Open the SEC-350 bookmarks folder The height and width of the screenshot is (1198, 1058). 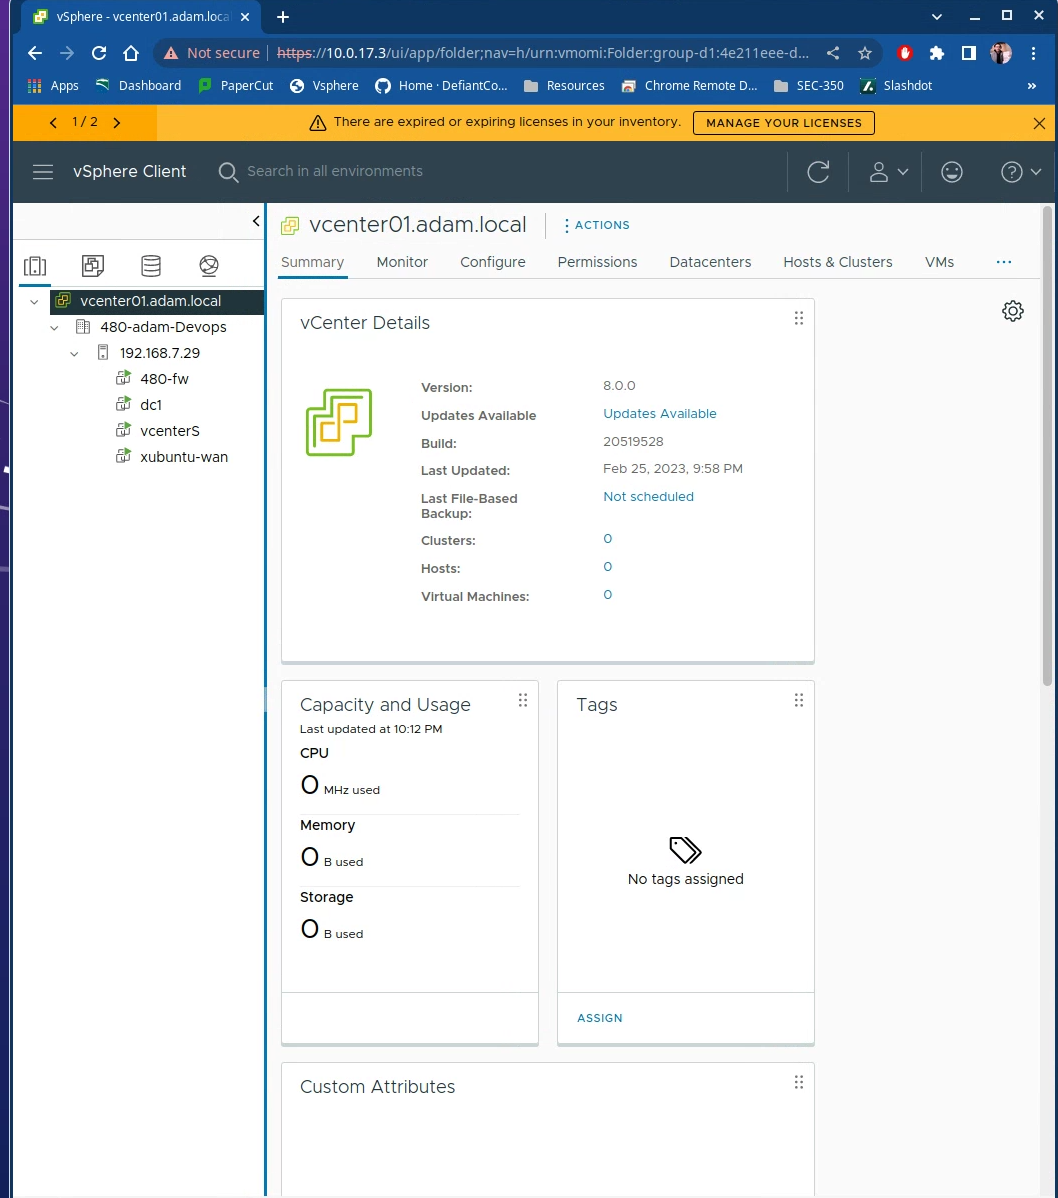(x=808, y=86)
